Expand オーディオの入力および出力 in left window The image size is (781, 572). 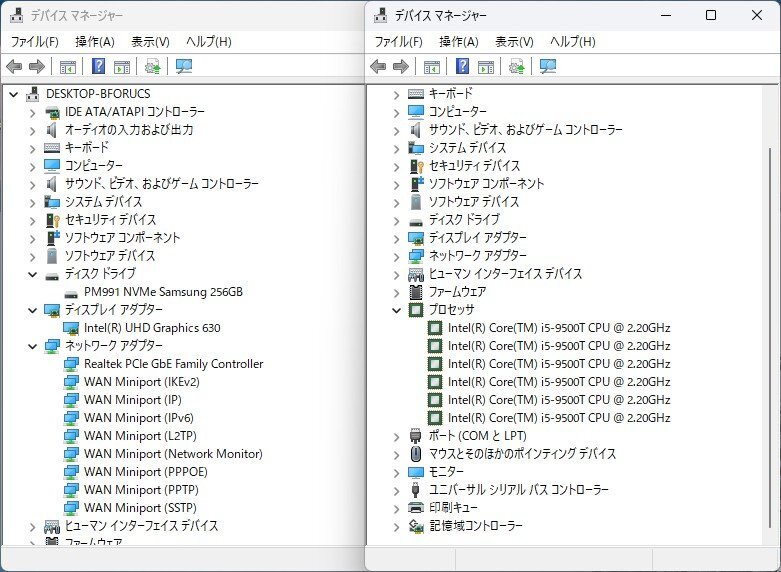coord(32,130)
